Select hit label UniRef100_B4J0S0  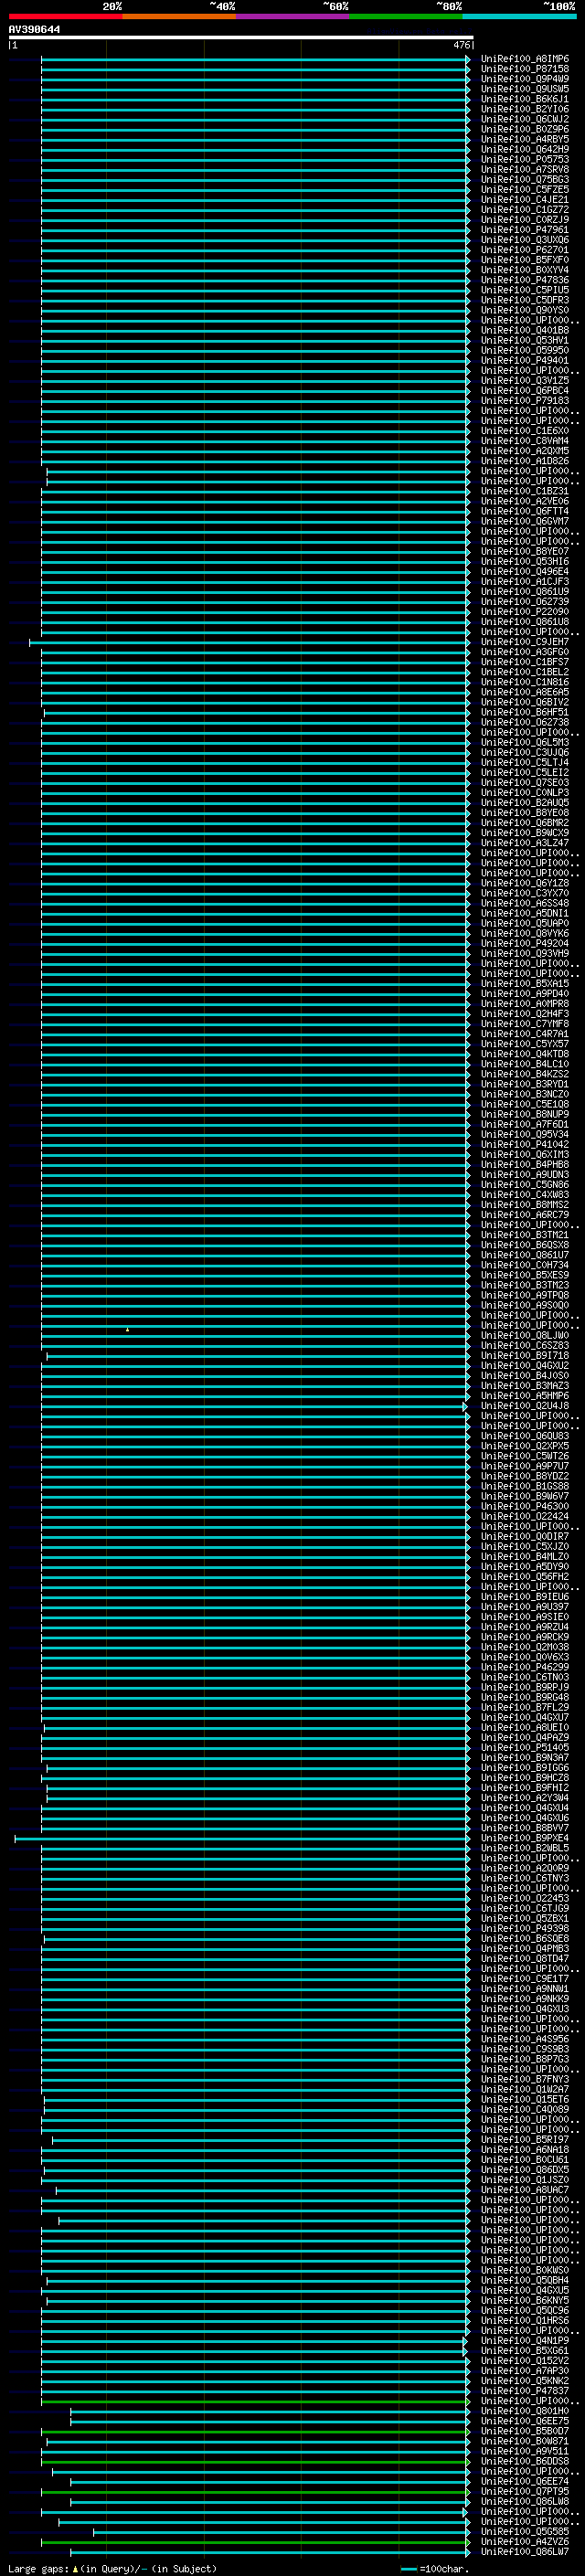524,1375
